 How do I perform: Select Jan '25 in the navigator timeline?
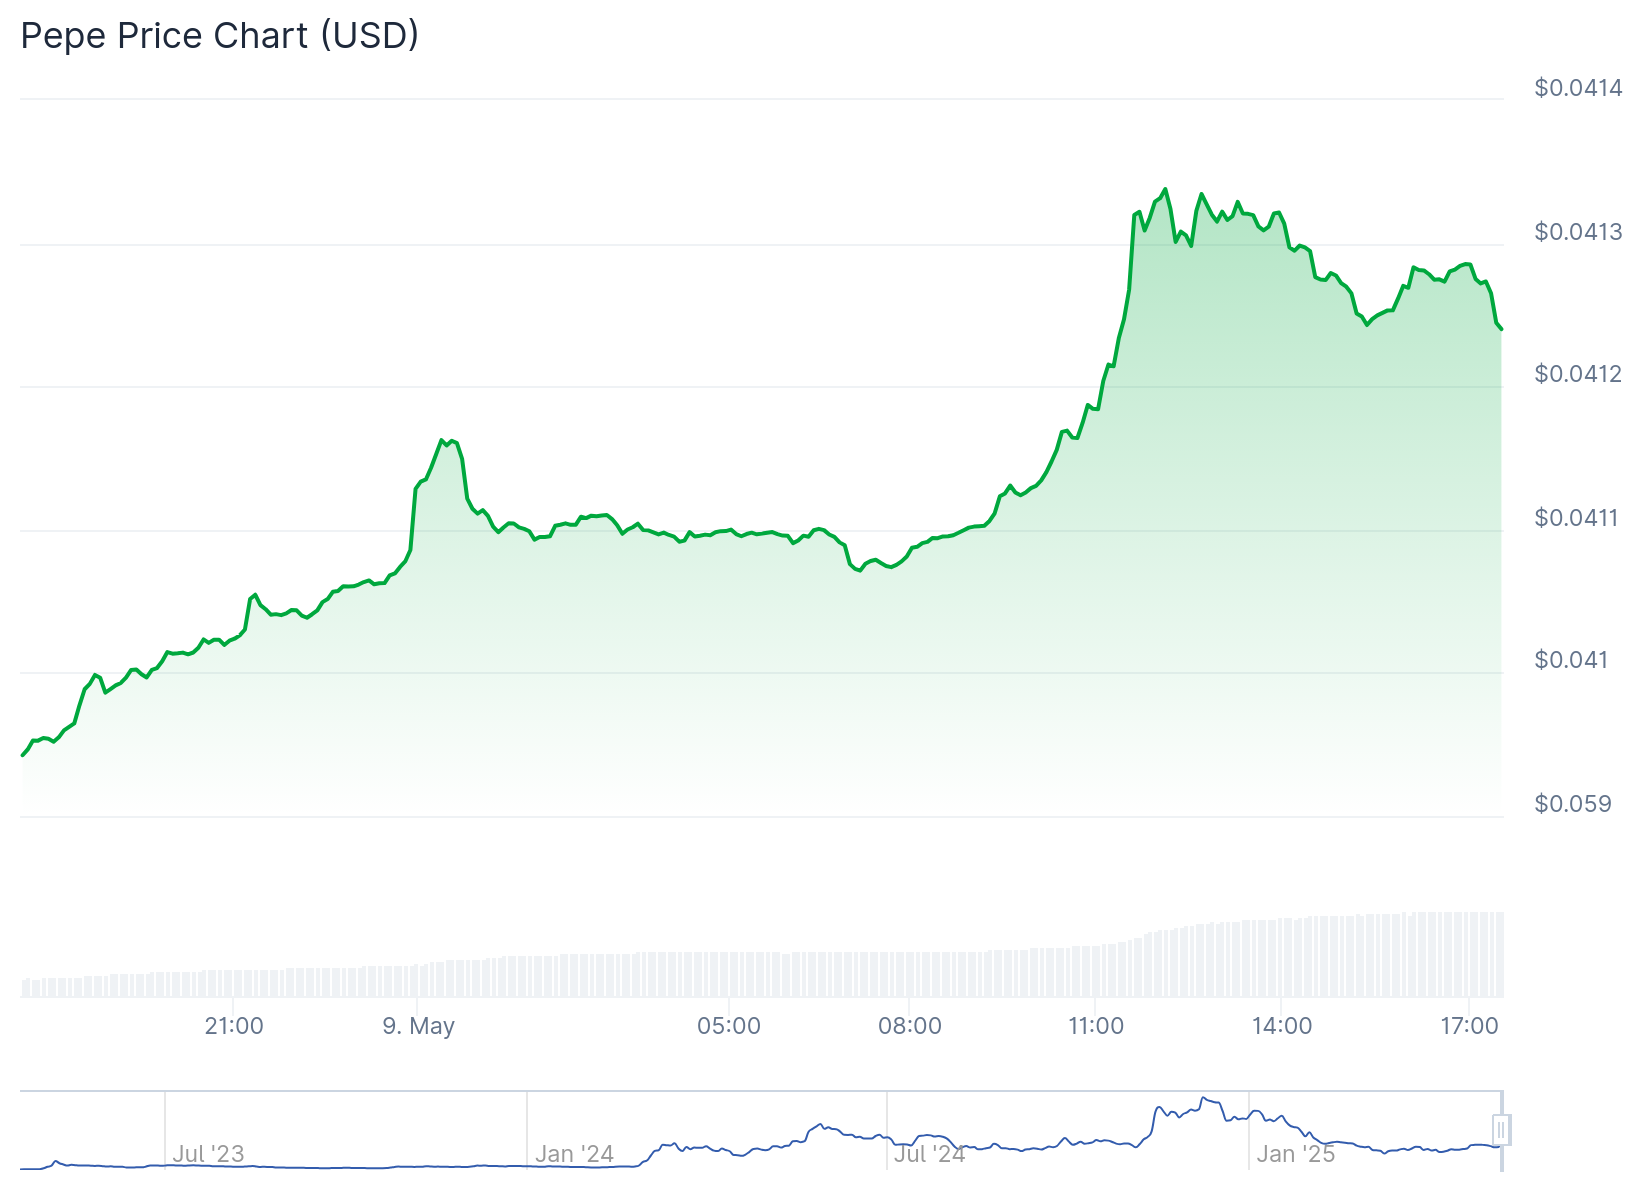click(1295, 1154)
